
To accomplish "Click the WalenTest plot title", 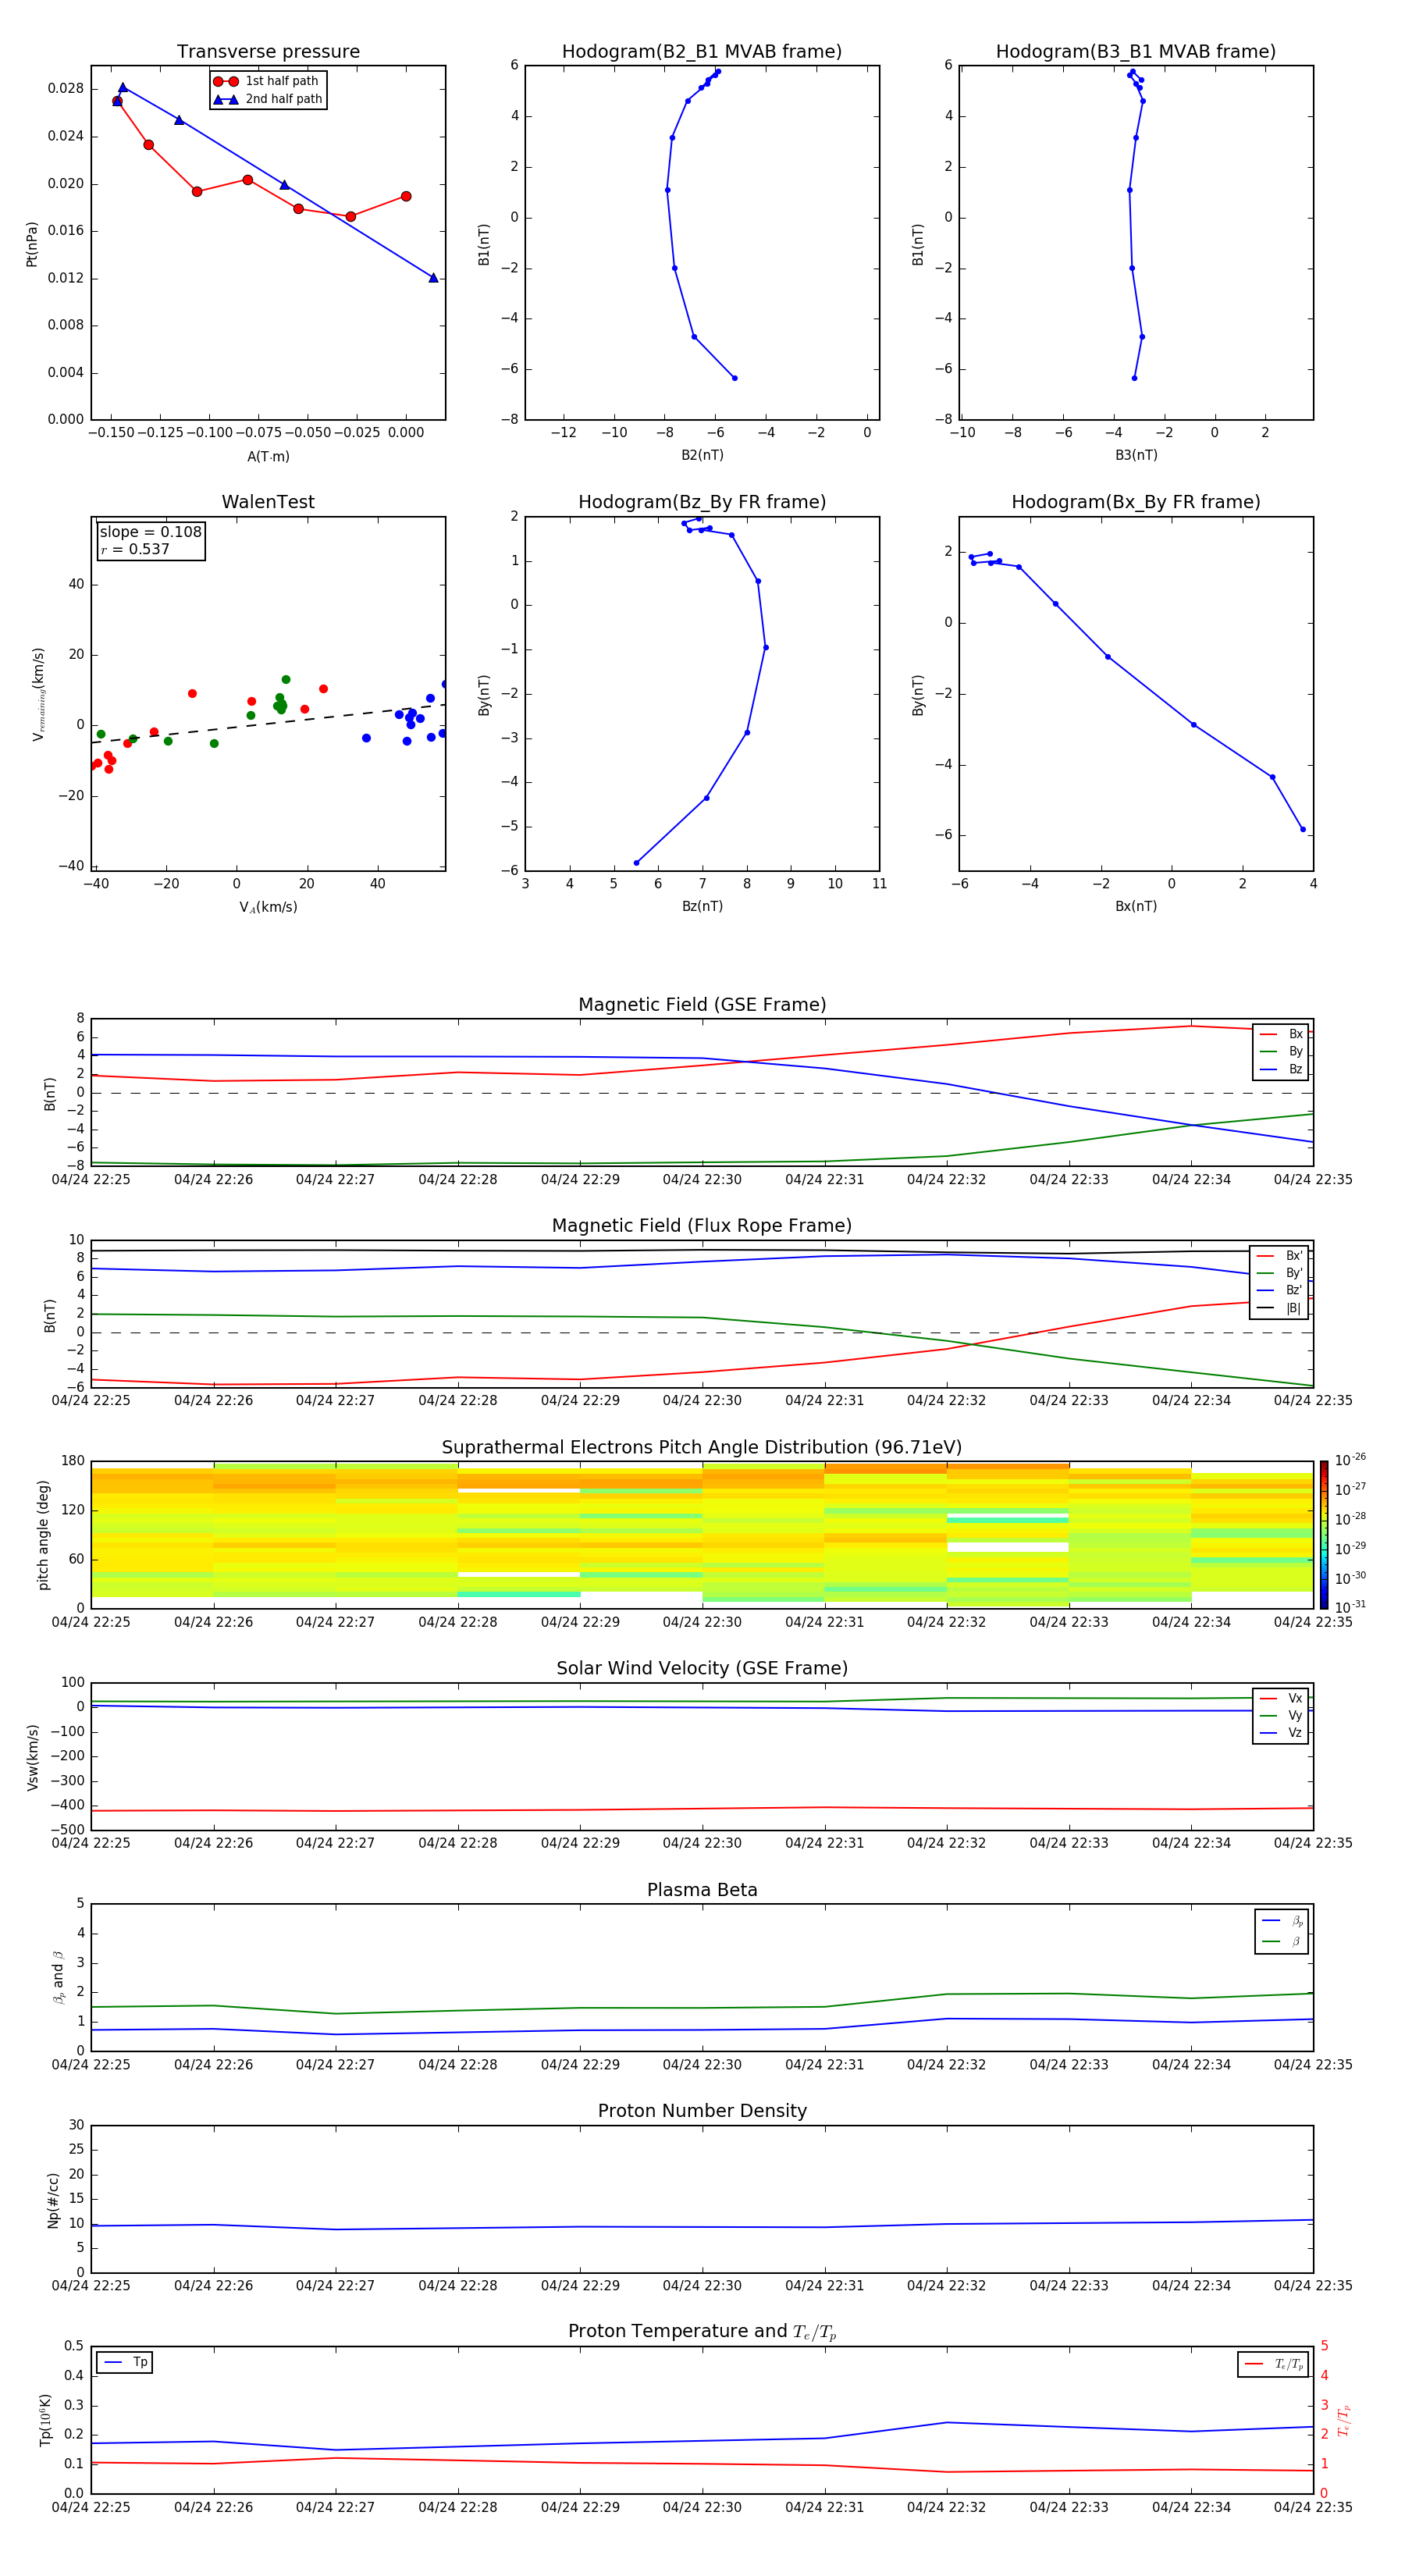I will (268, 502).
